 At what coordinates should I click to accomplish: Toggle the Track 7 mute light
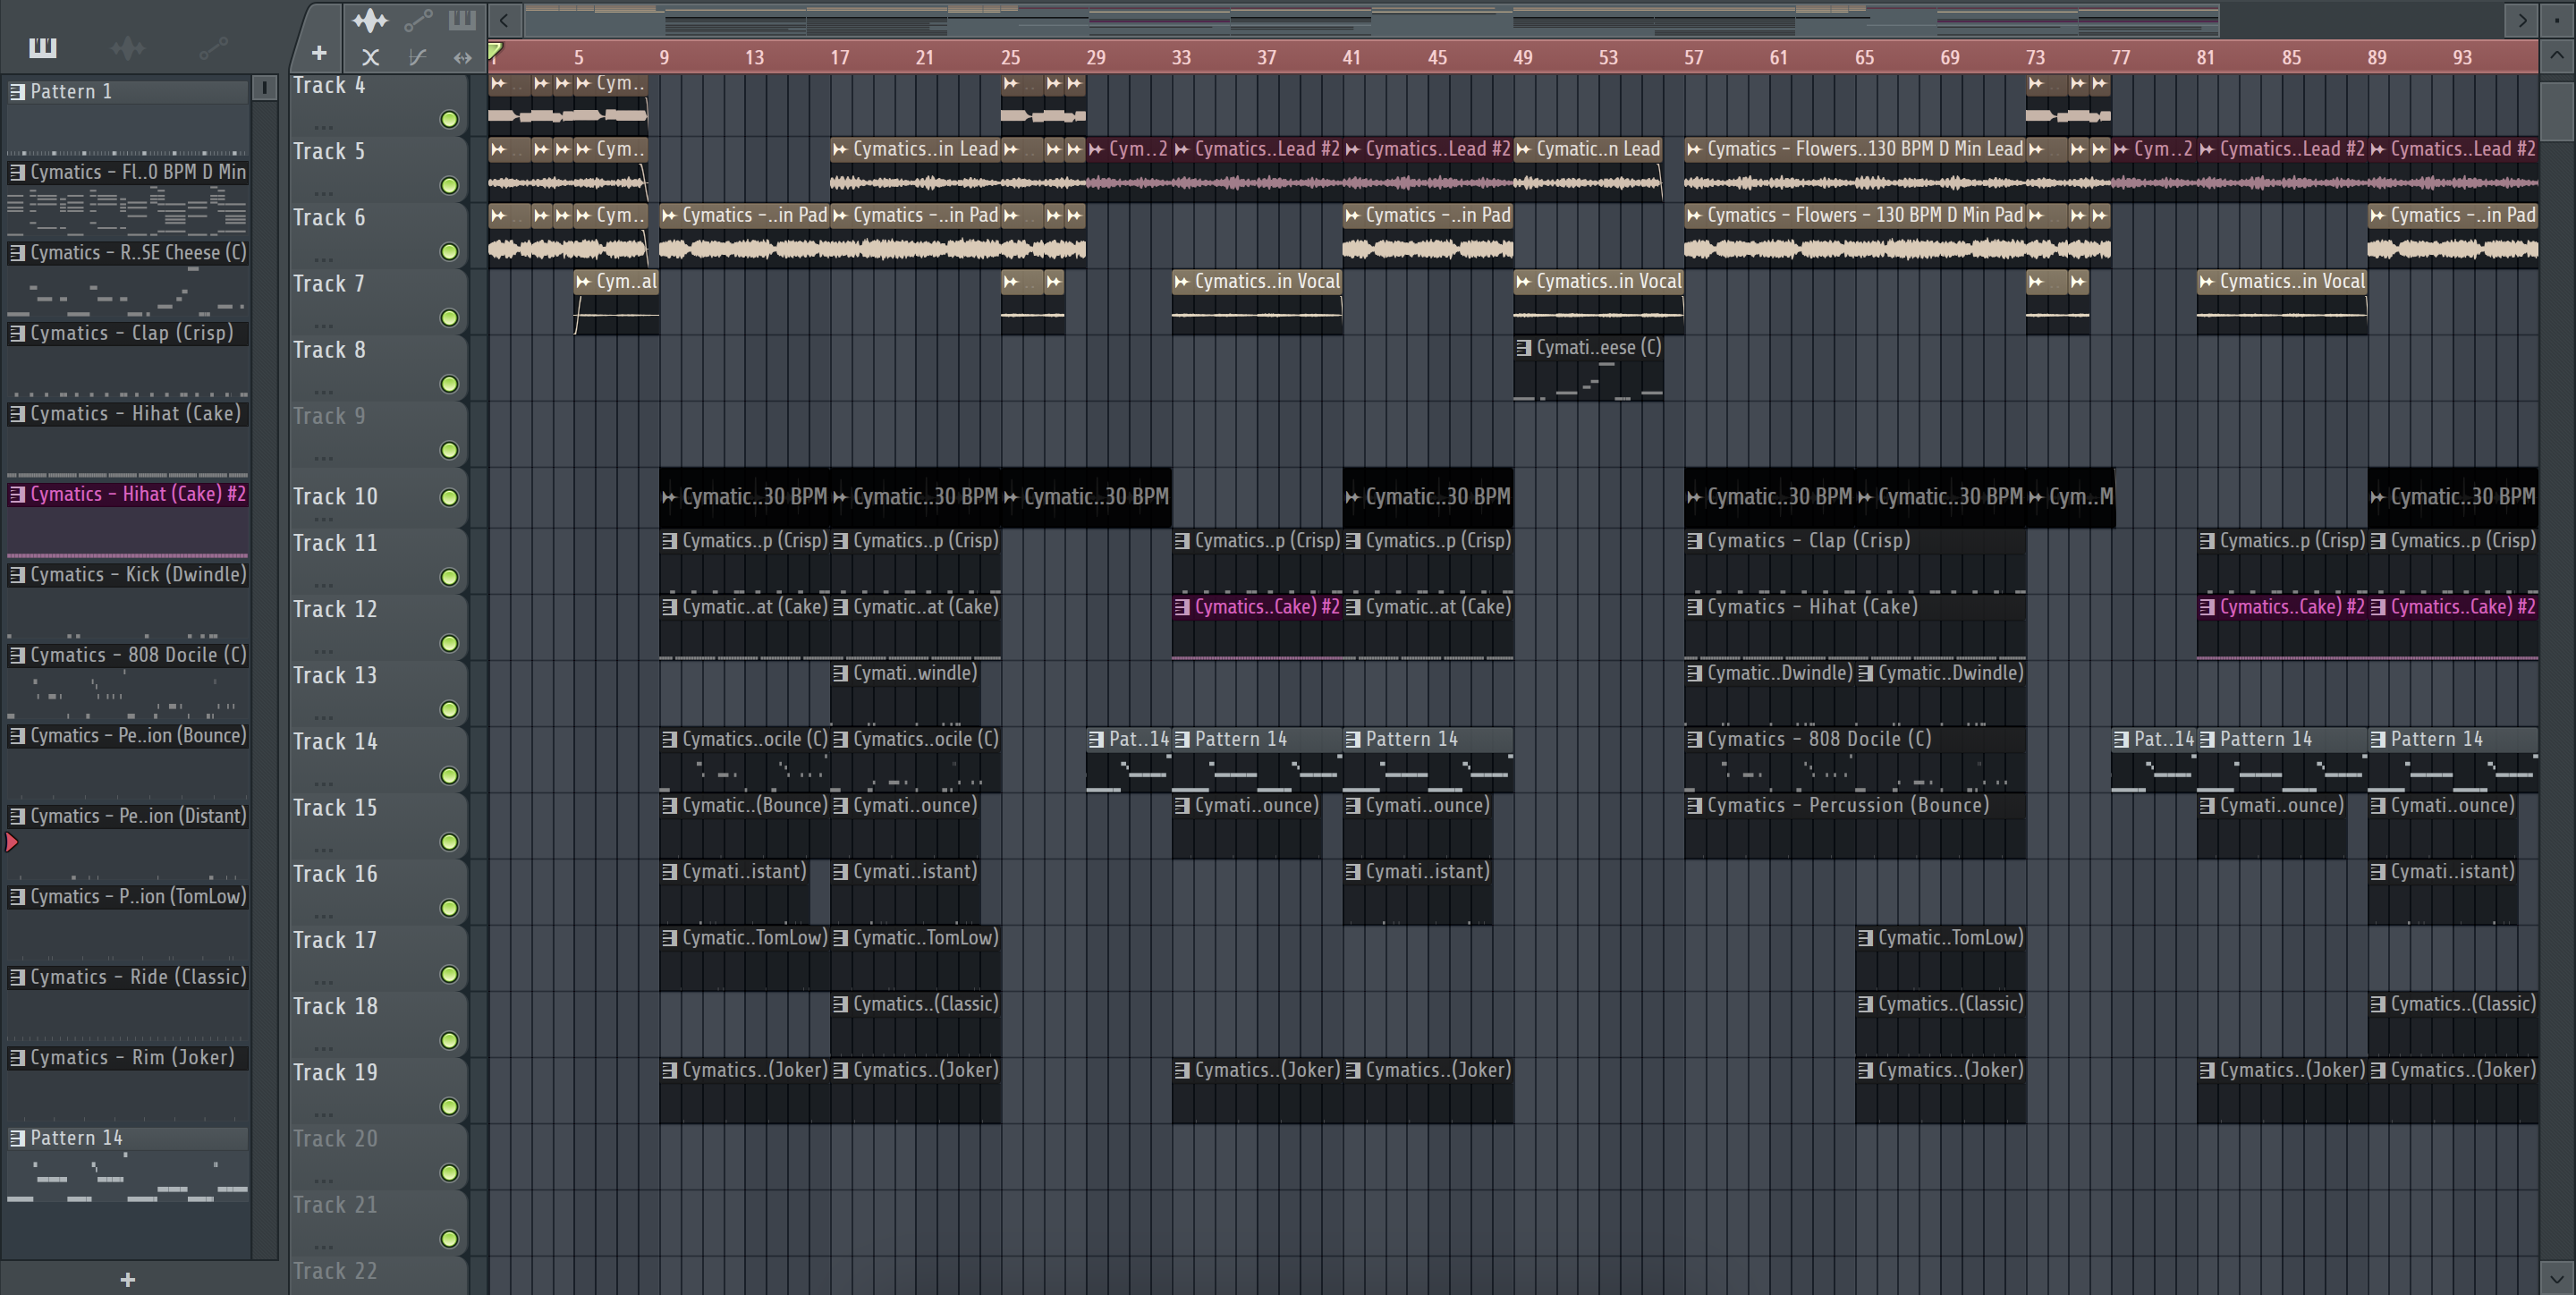[450, 318]
